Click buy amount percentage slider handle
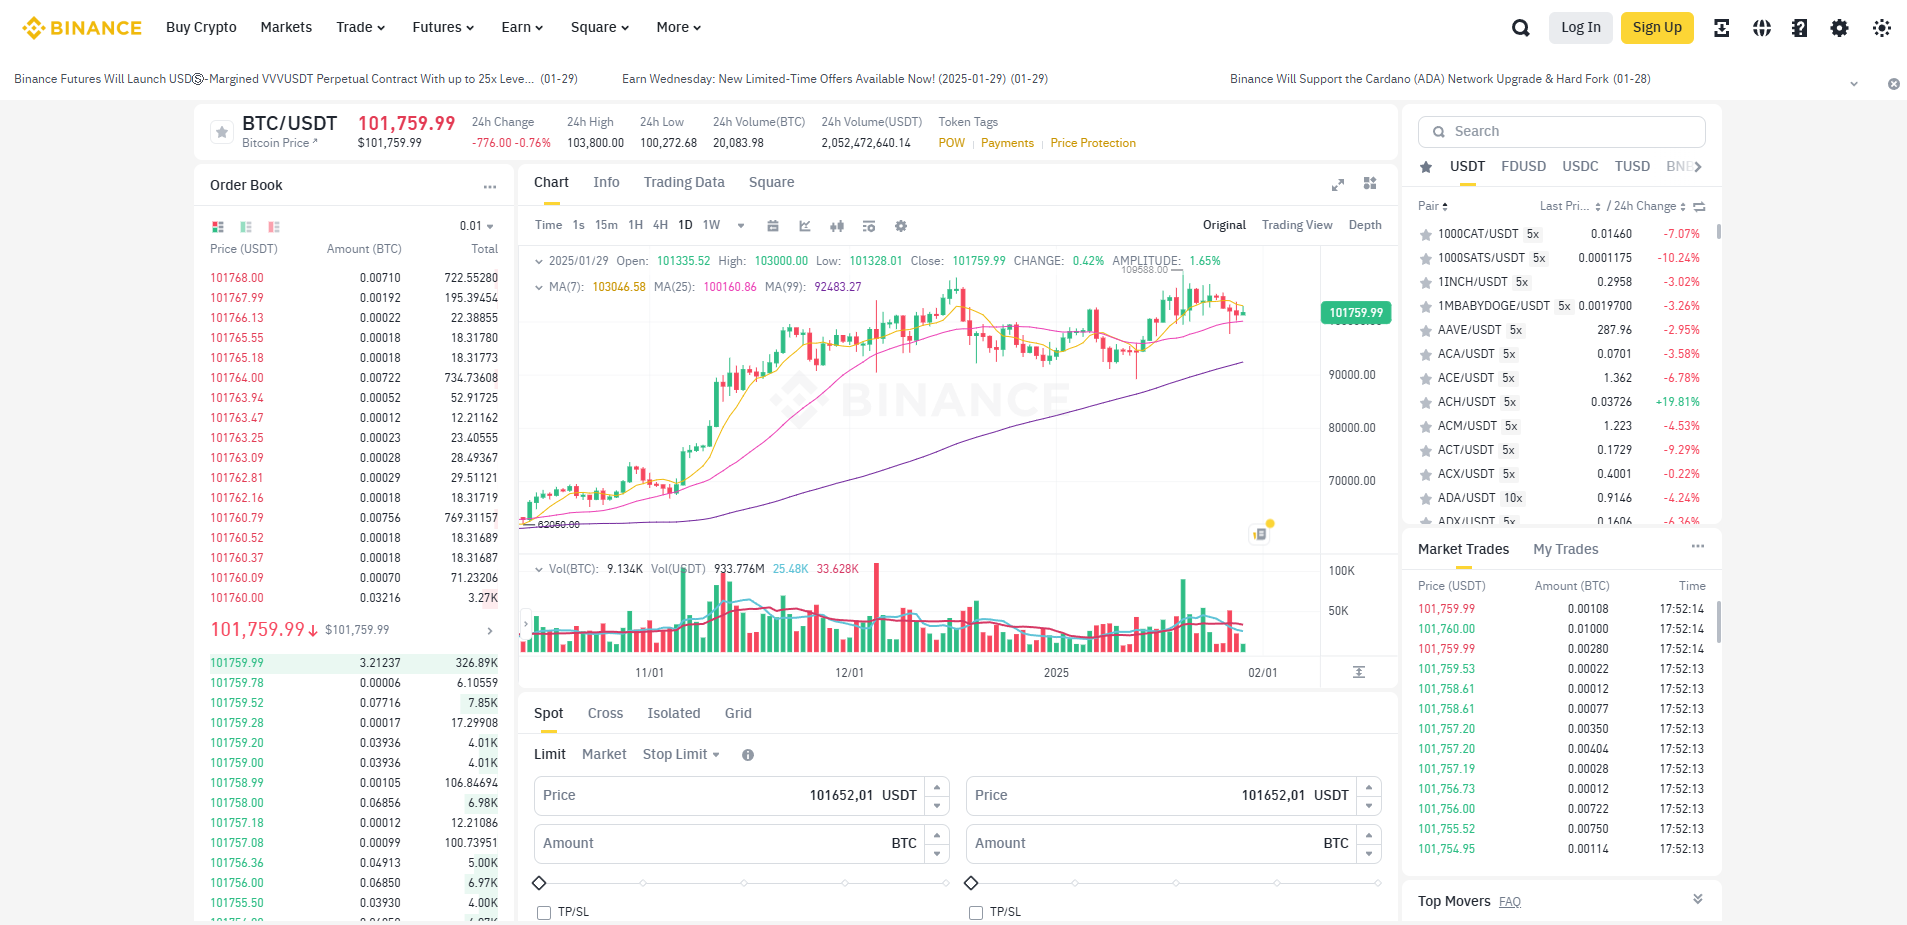Viewport: 1907px width, 925px height. coord(539,883)
